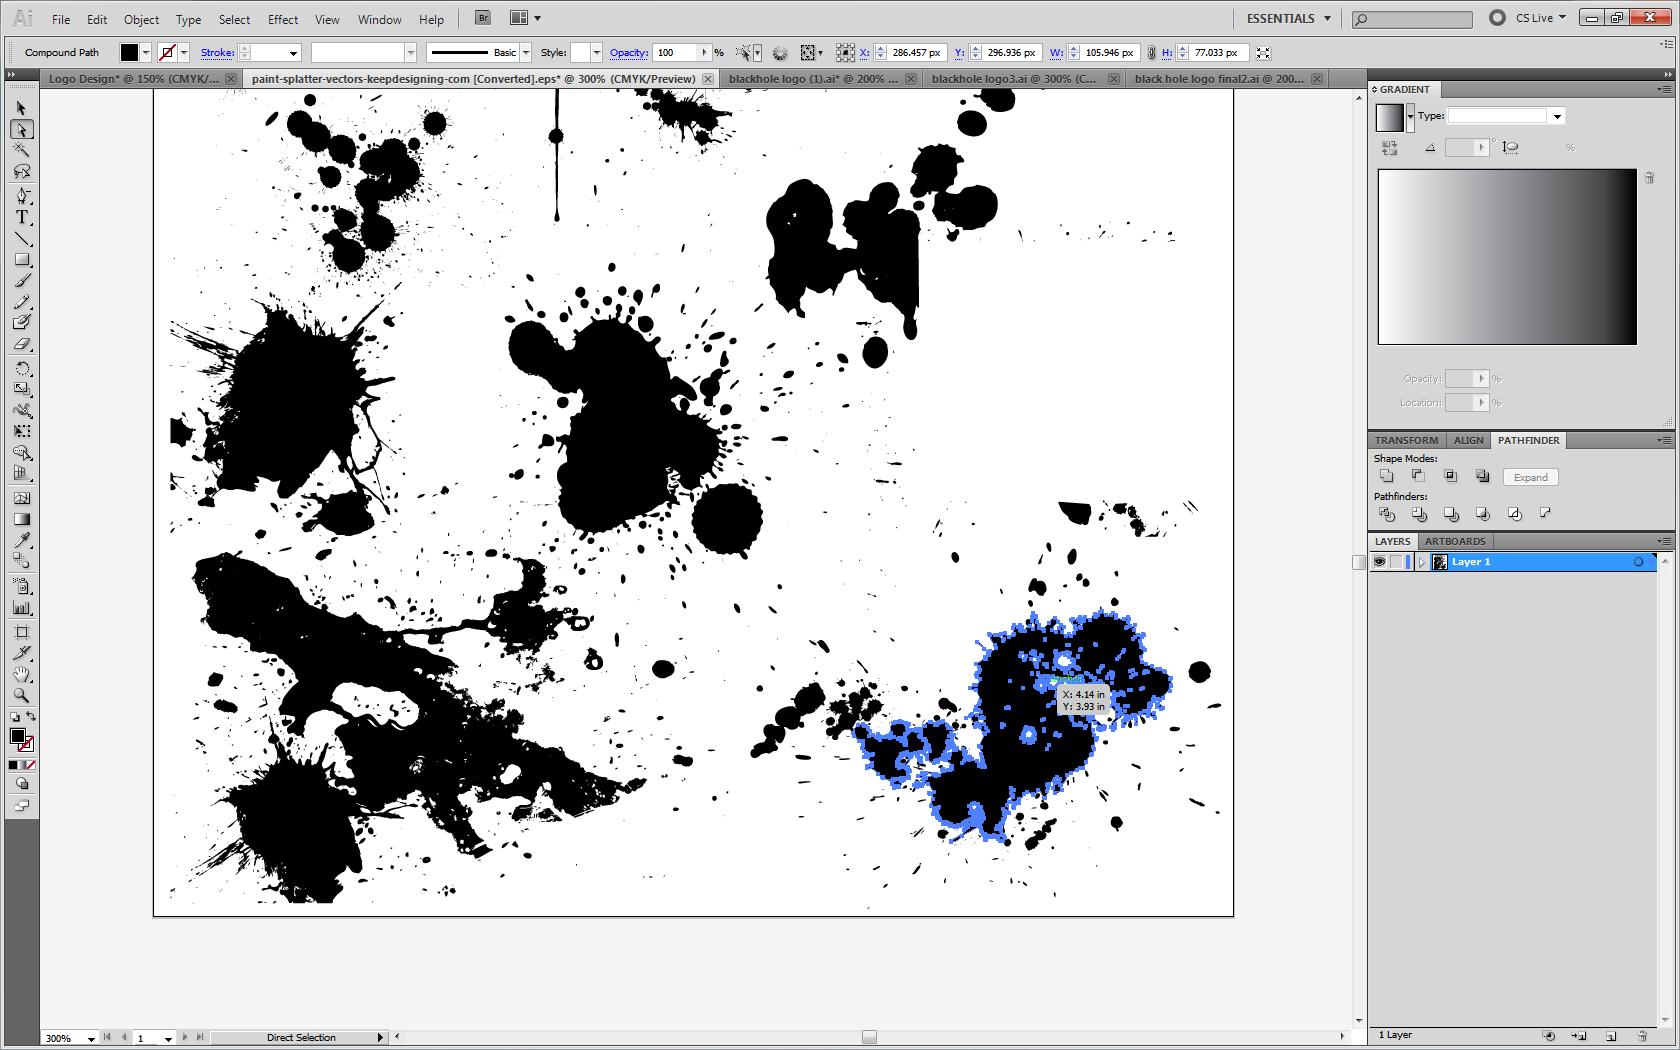Click the Divide pathfinder icon
Screen dimensions: 1680x1050
click(x=1387, y=514)
